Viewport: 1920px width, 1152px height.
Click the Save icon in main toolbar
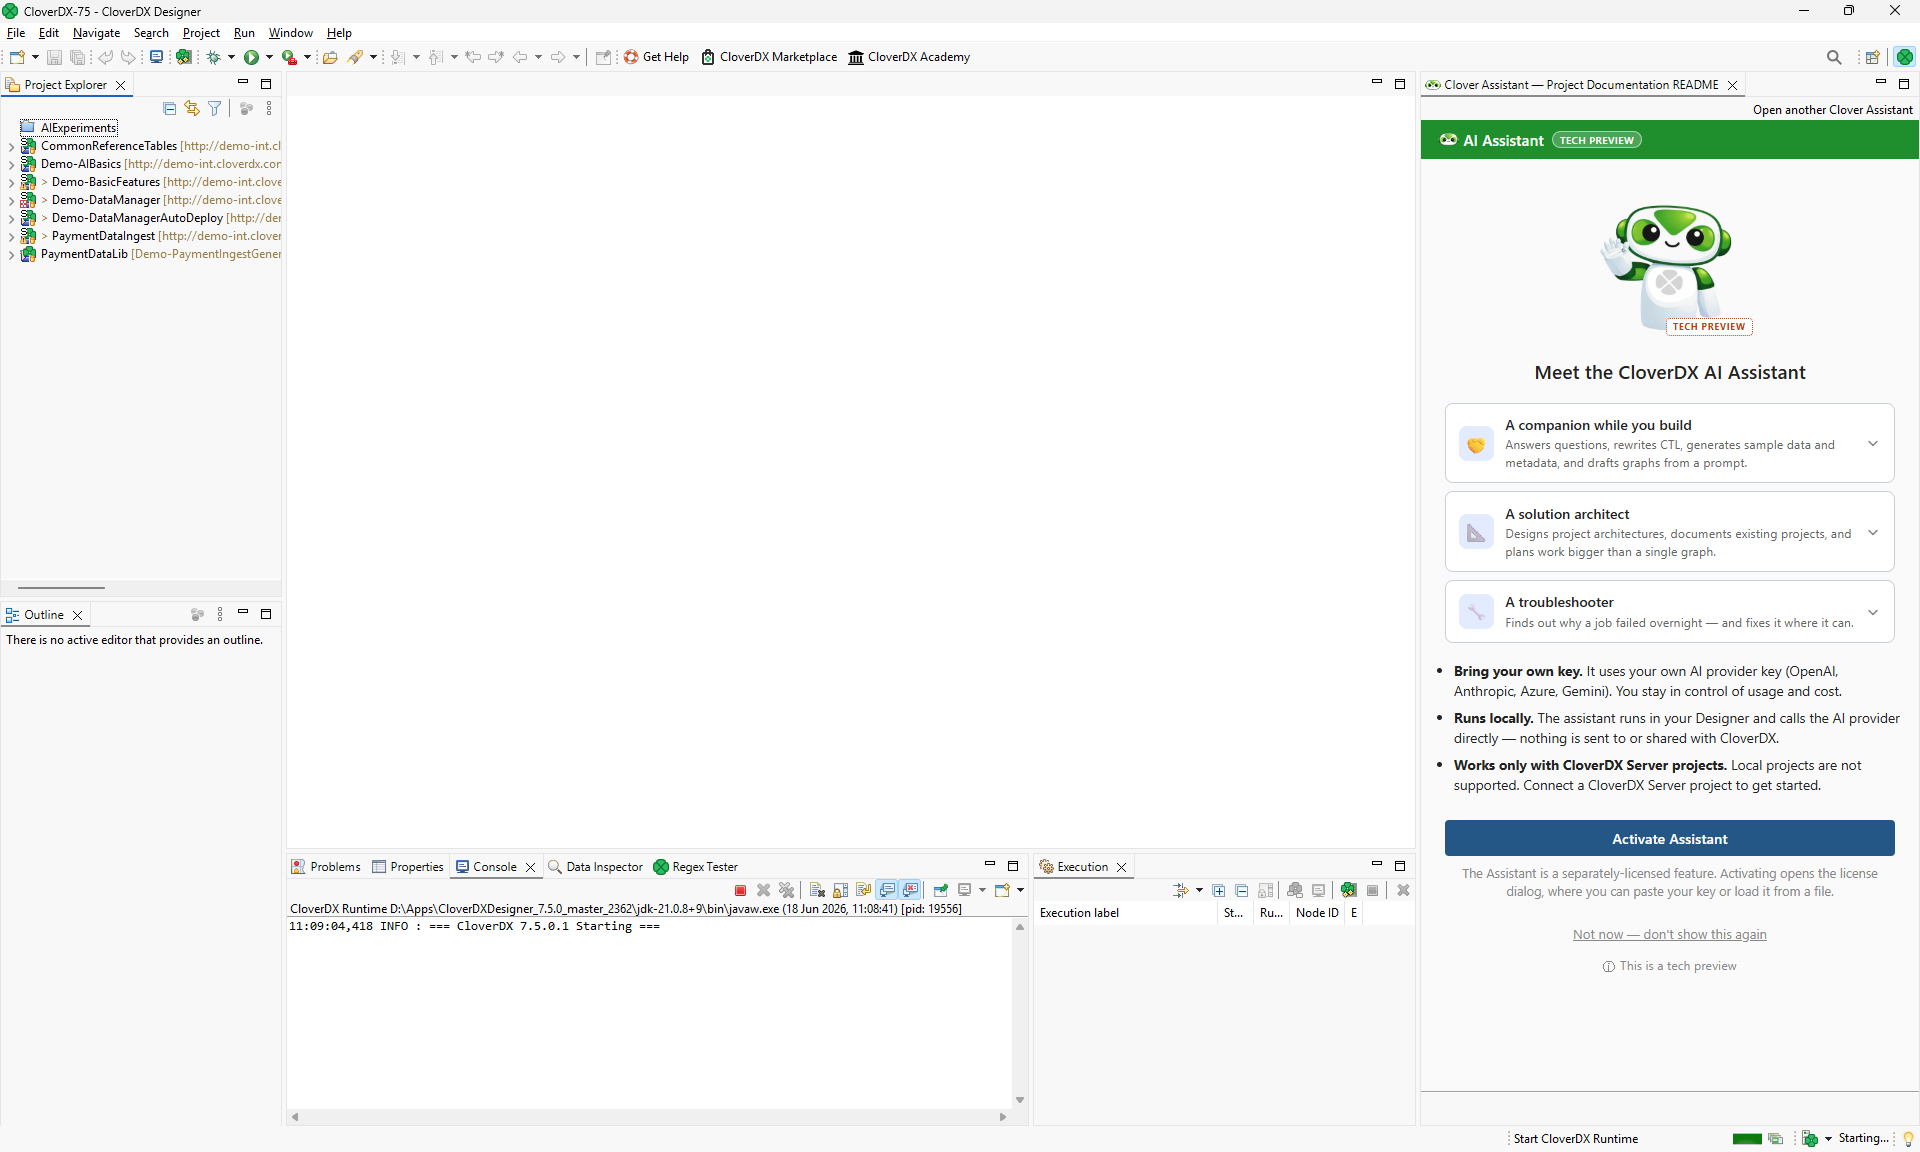tap(54, 57)
